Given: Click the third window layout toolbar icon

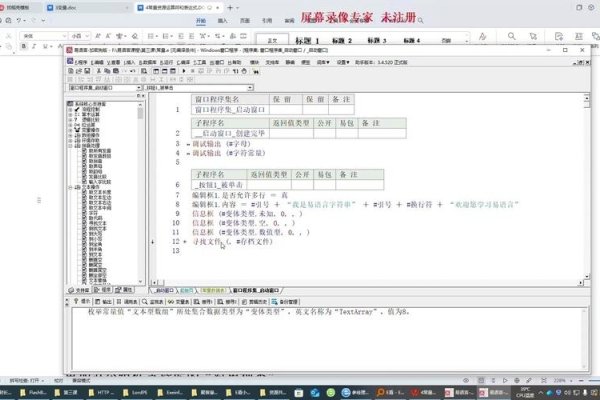Looking at the screenshot, I should pyautogui.click(x=173, y=71).
